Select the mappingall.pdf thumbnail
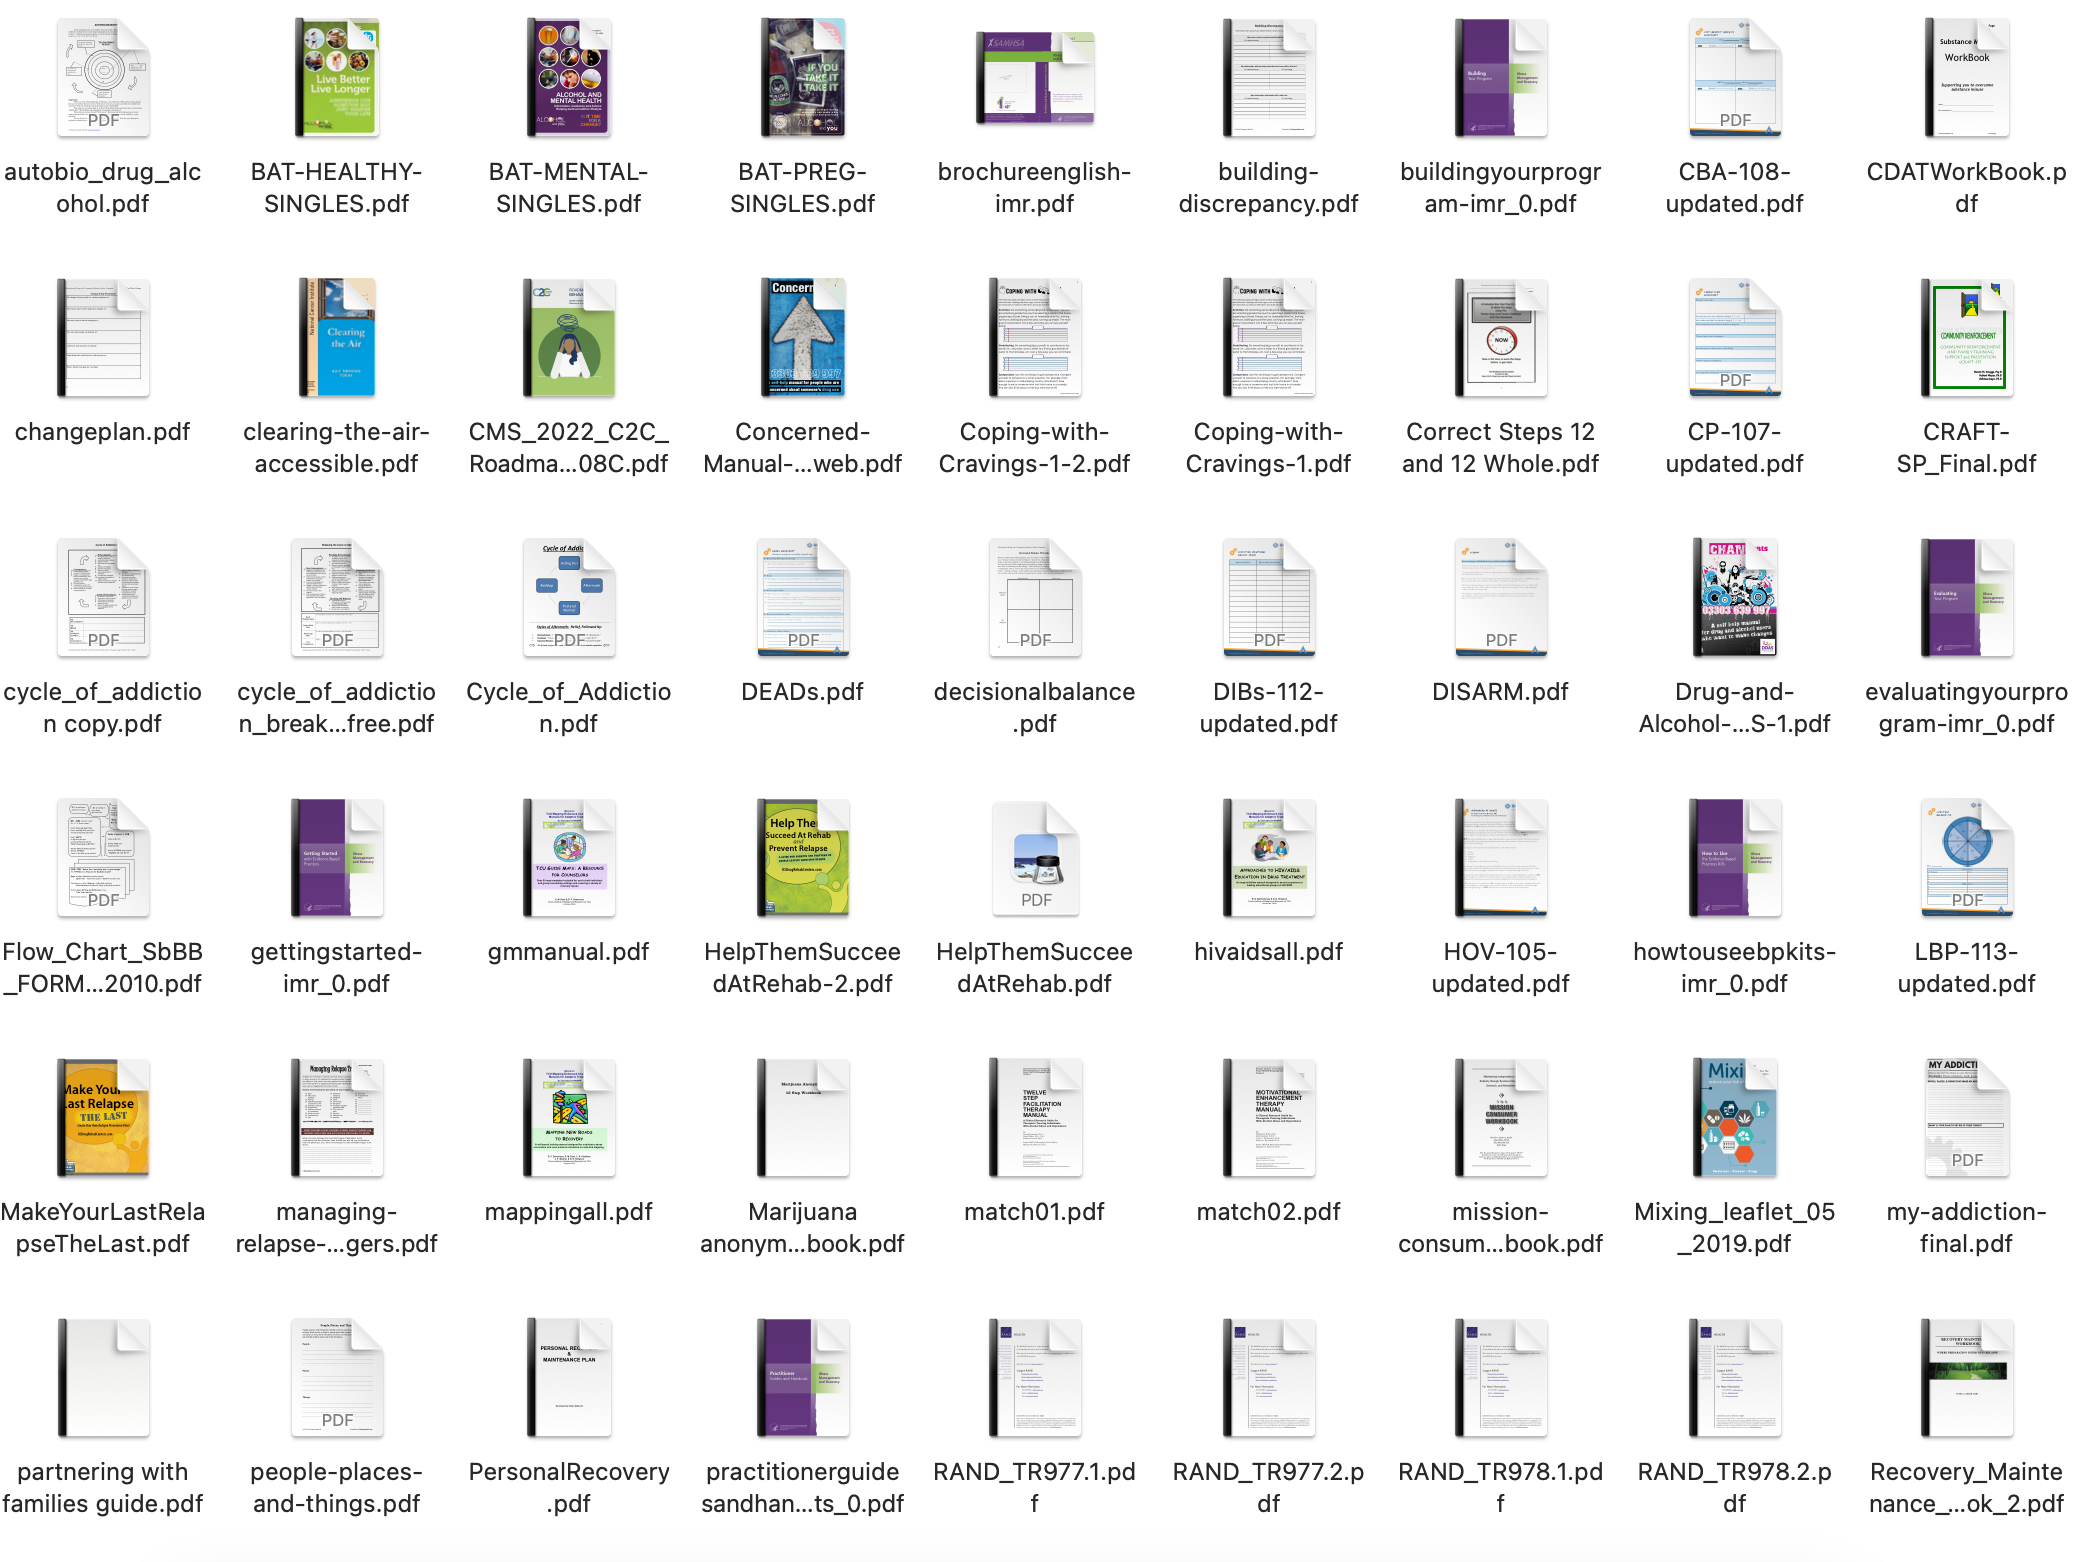 point(569,1118)
